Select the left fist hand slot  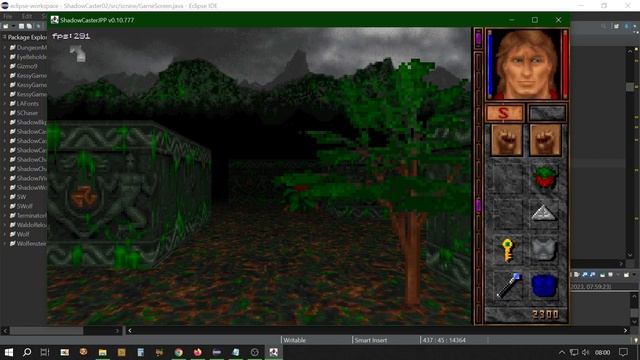pyautogui.click(x=507, y=140)
